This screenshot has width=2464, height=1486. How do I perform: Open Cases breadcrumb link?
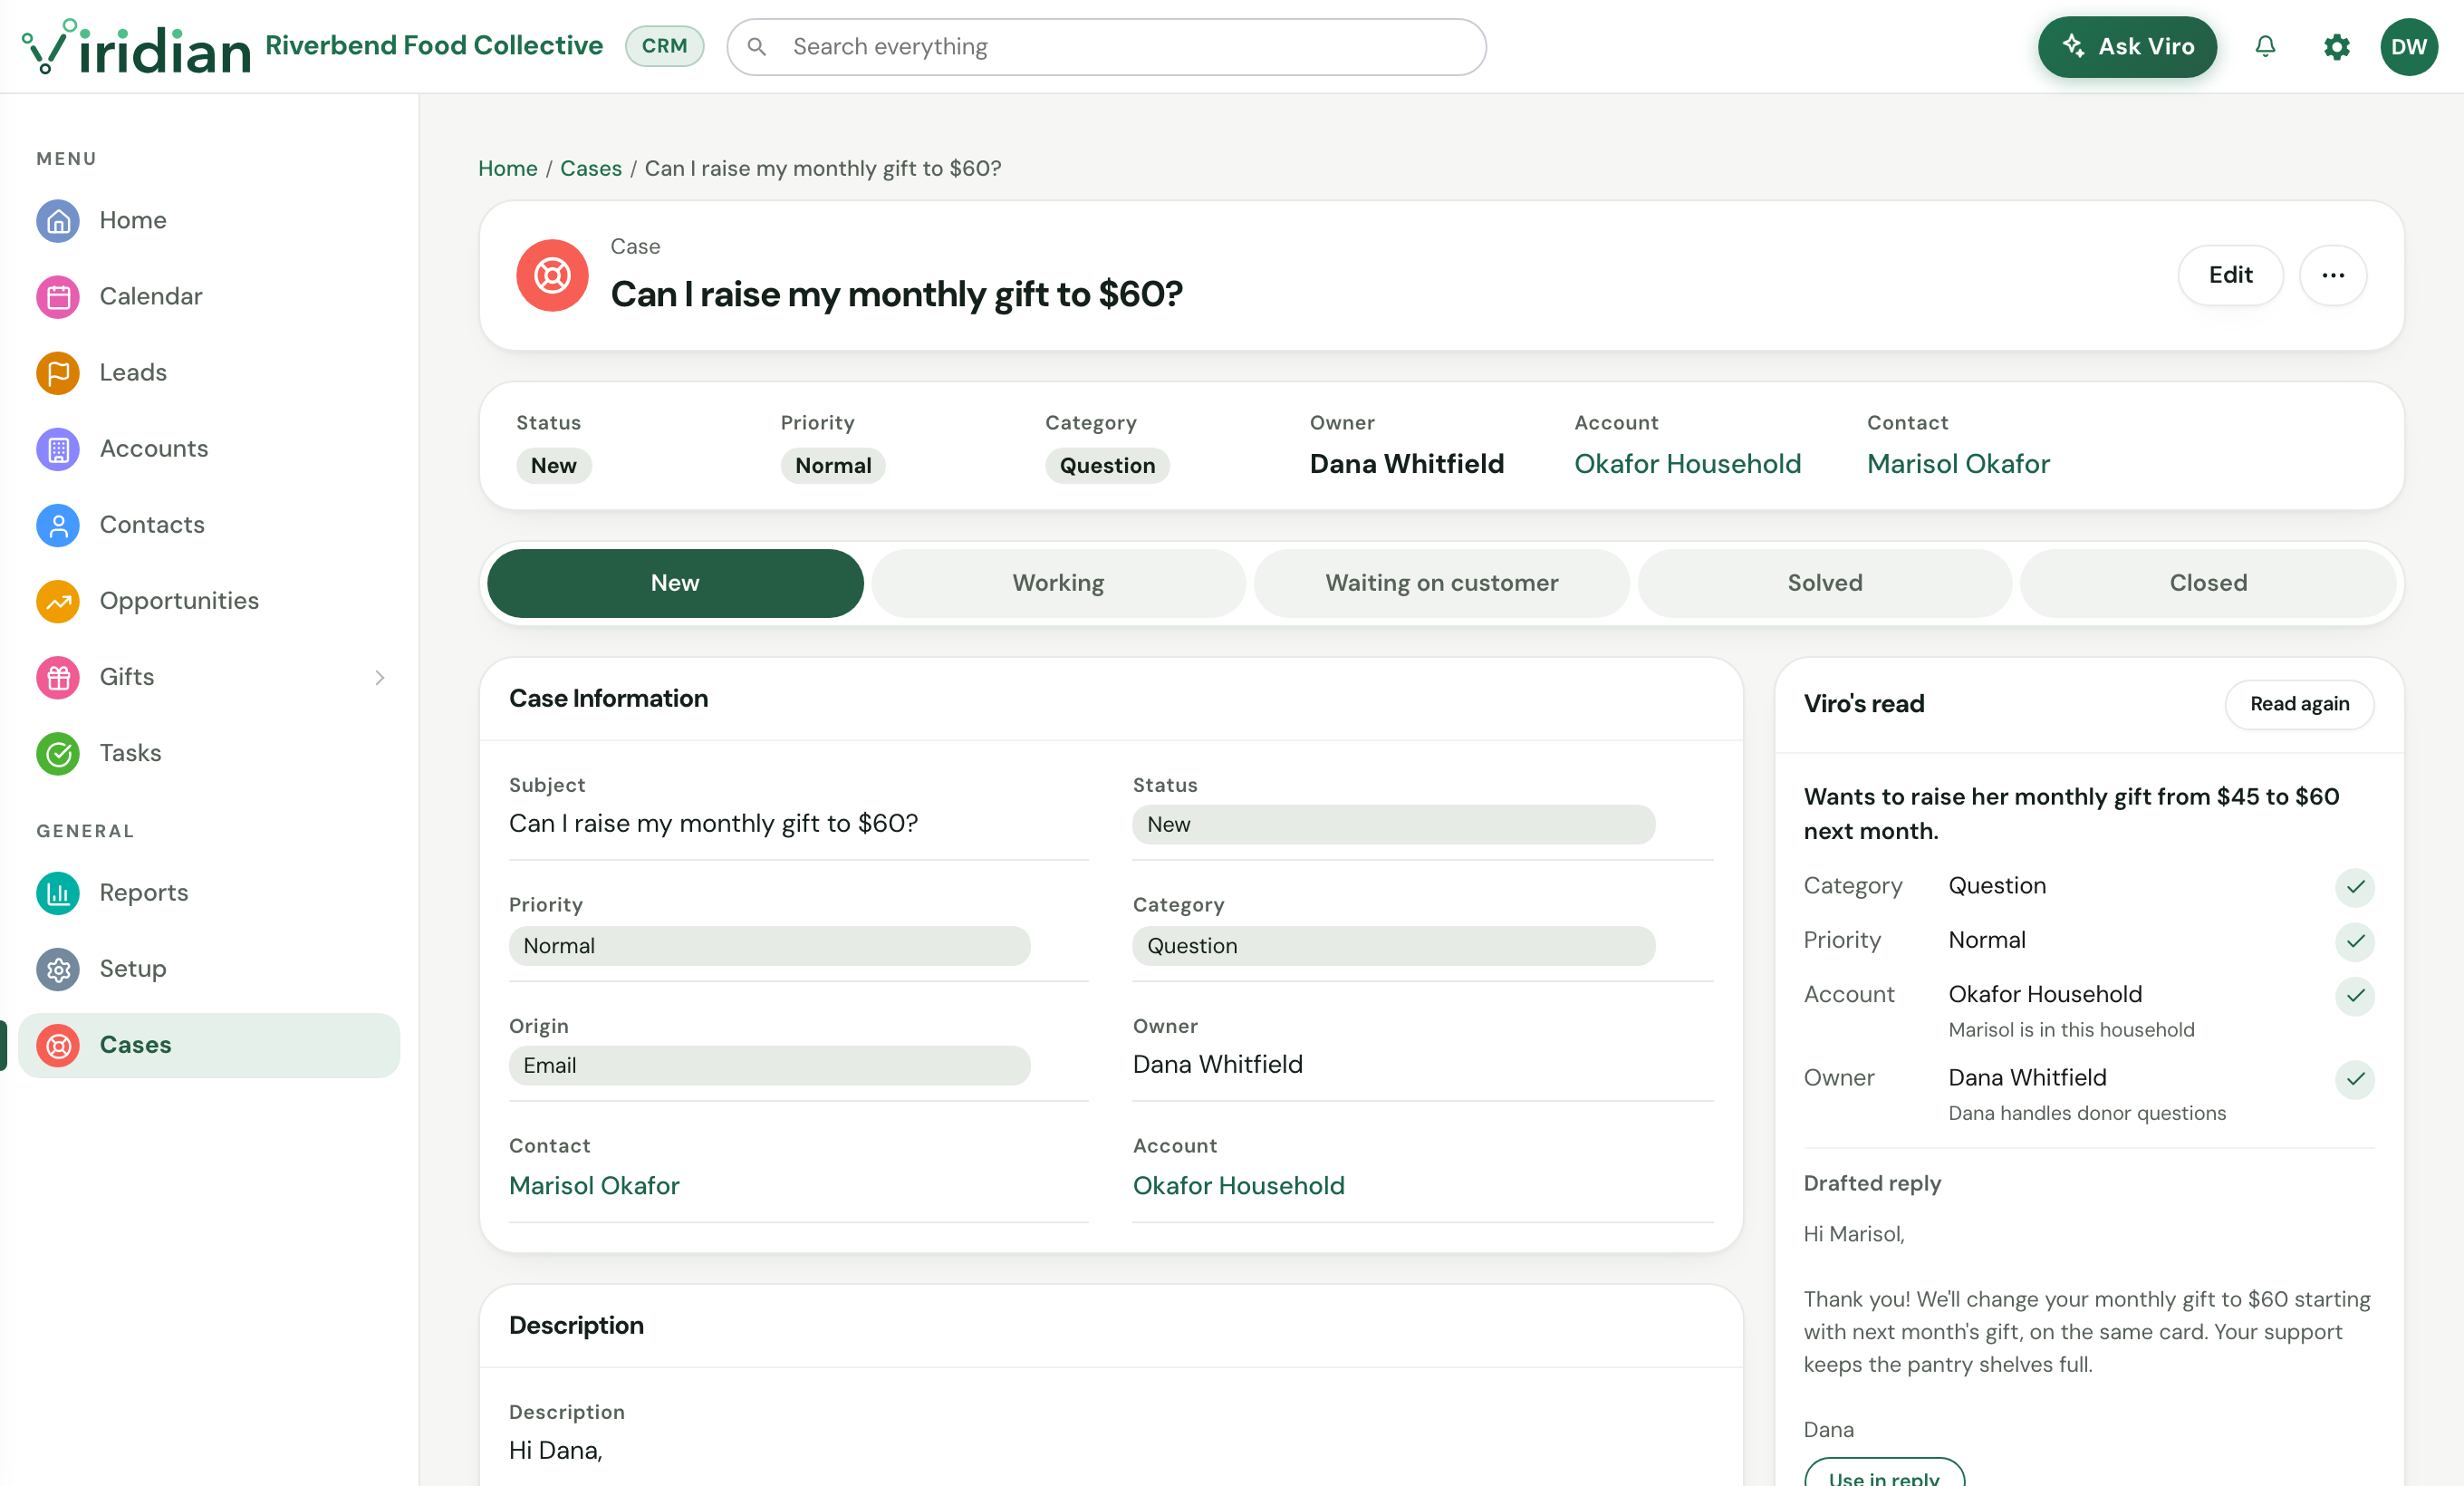591,168
